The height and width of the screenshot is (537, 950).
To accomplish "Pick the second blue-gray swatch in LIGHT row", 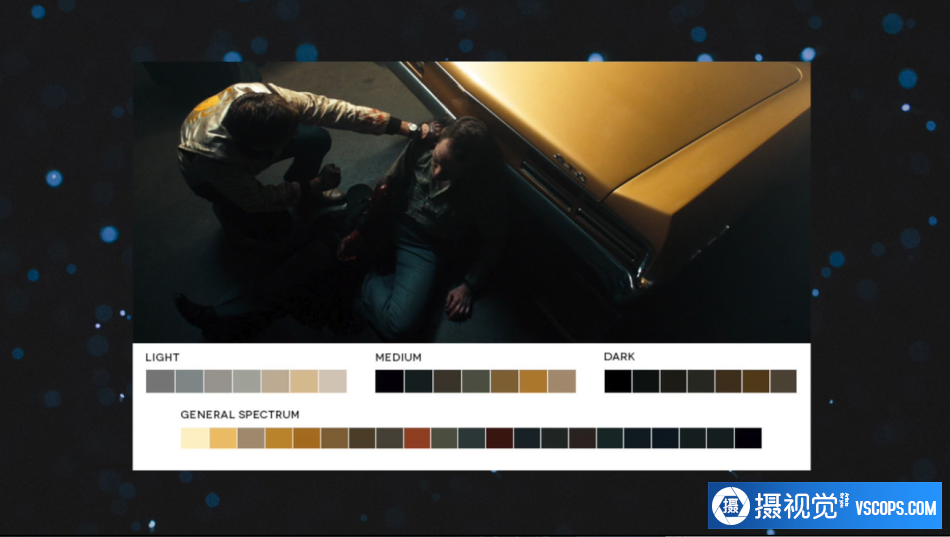I will pos(189,381).
